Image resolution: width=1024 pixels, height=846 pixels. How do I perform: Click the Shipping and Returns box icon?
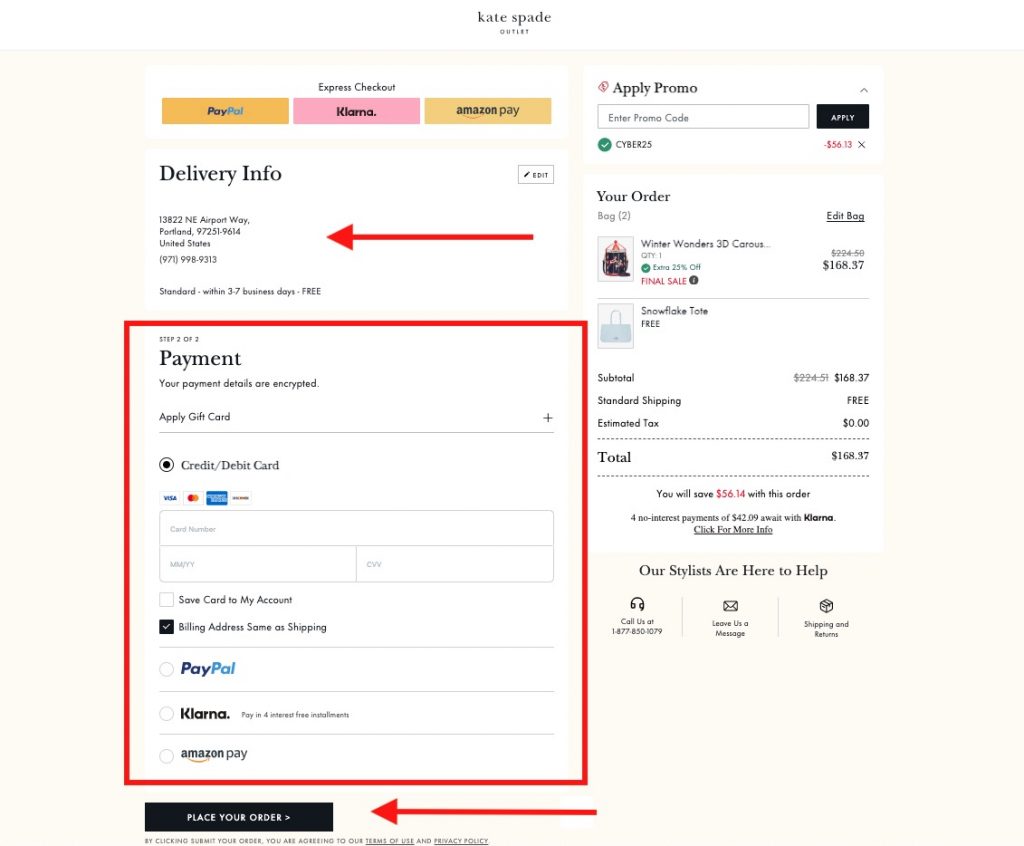tap(826, 606)
